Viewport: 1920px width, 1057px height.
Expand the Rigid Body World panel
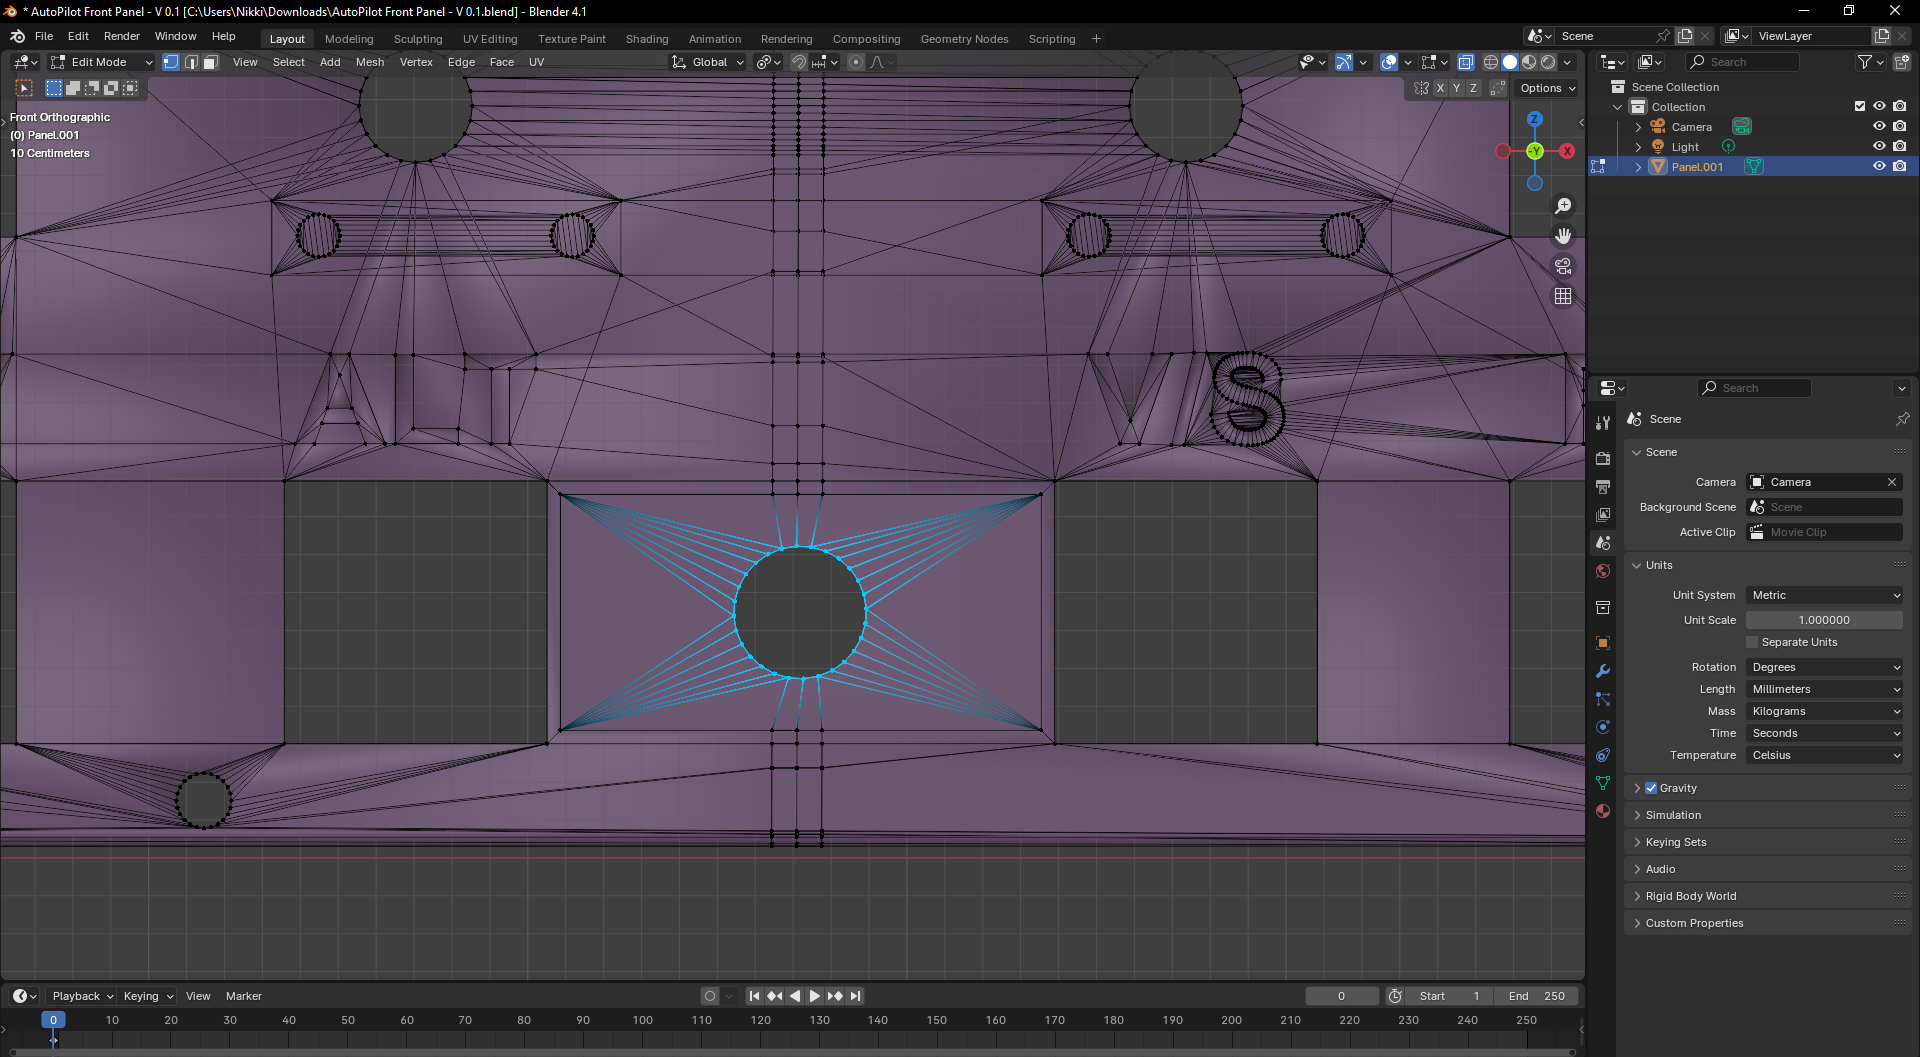1768,896
